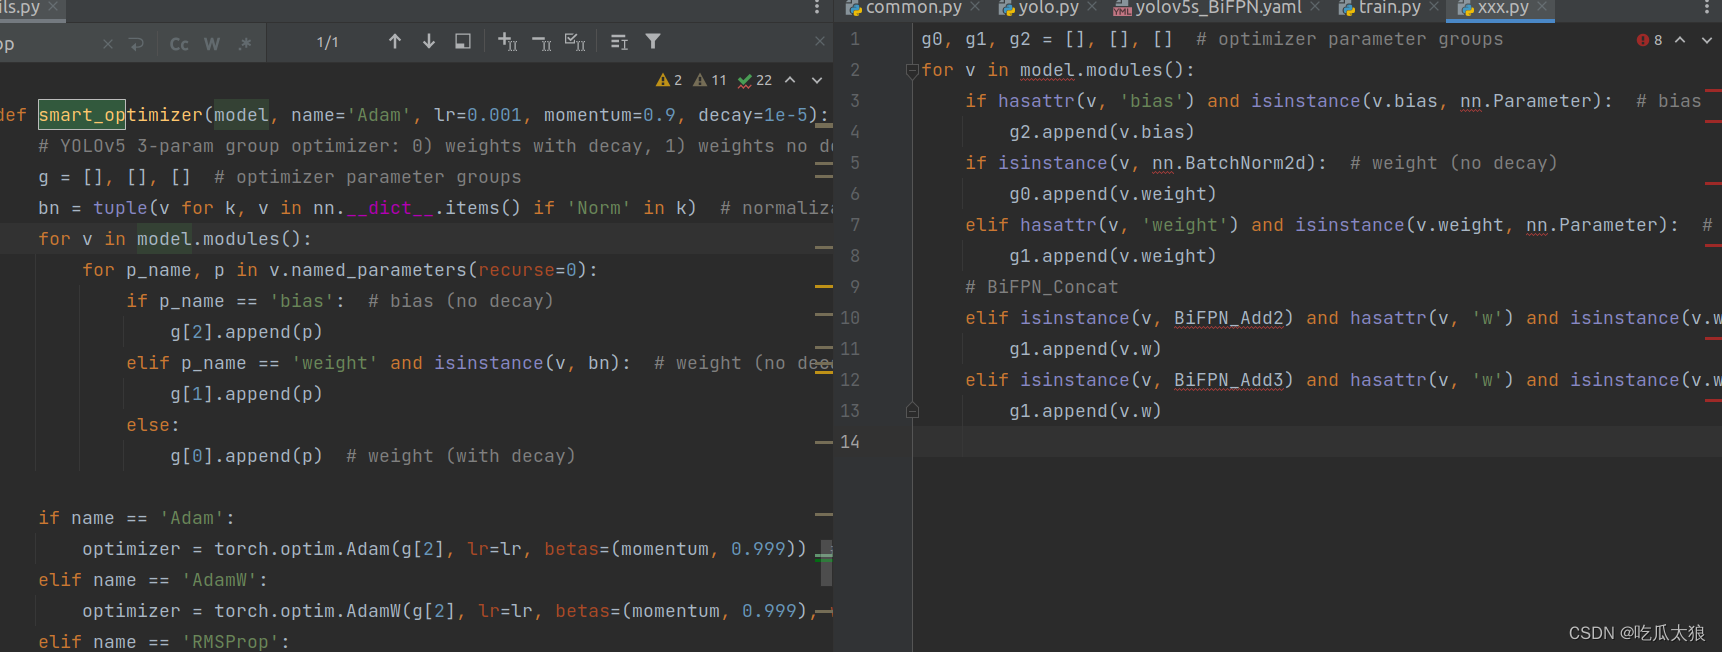
Task: Click the empty line 14 in xxx.py
Action: point(1317,442)
